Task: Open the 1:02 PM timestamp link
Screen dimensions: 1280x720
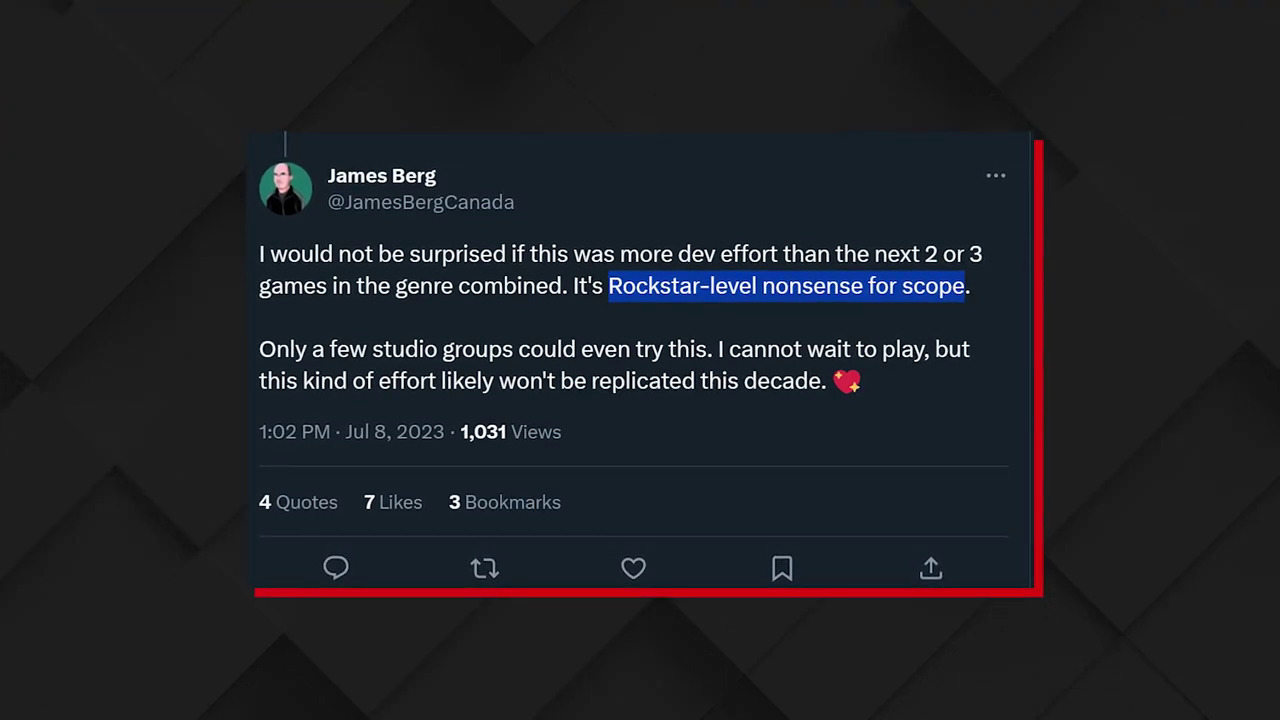Action: (294, 432)
